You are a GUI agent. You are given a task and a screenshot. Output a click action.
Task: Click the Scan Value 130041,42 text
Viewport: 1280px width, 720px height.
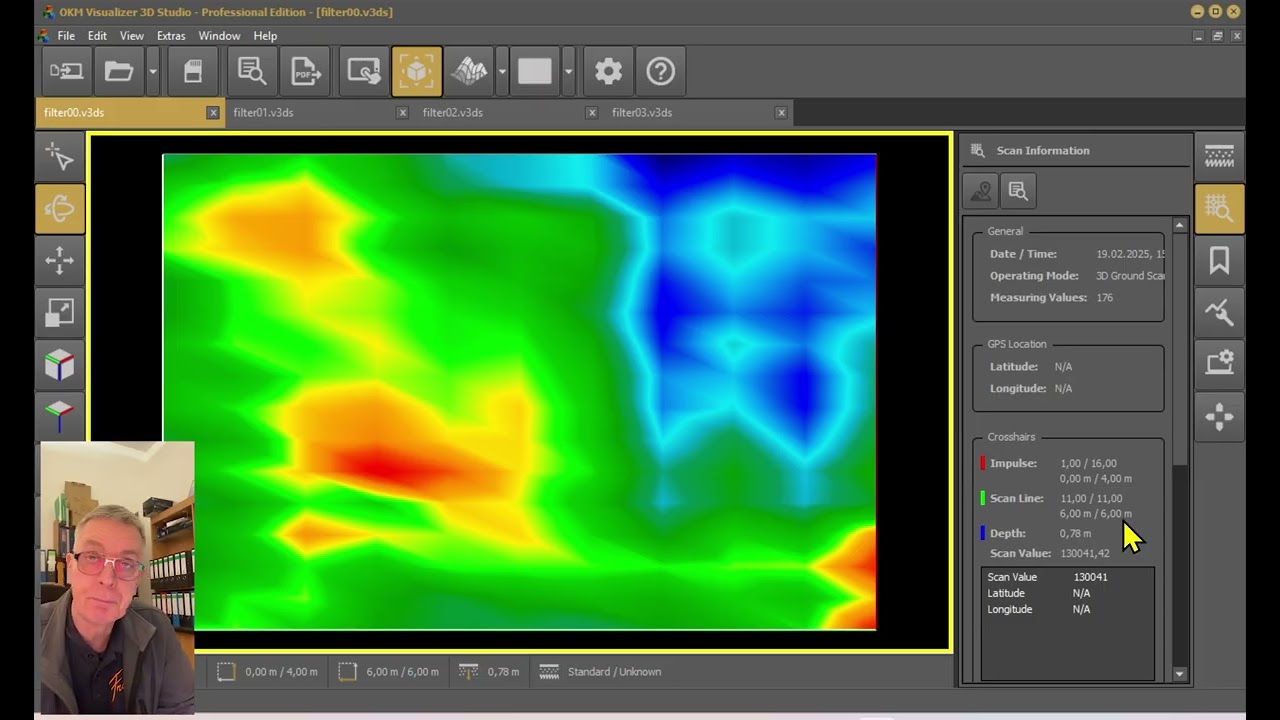pyautogui.click(x=1050, y=553)
